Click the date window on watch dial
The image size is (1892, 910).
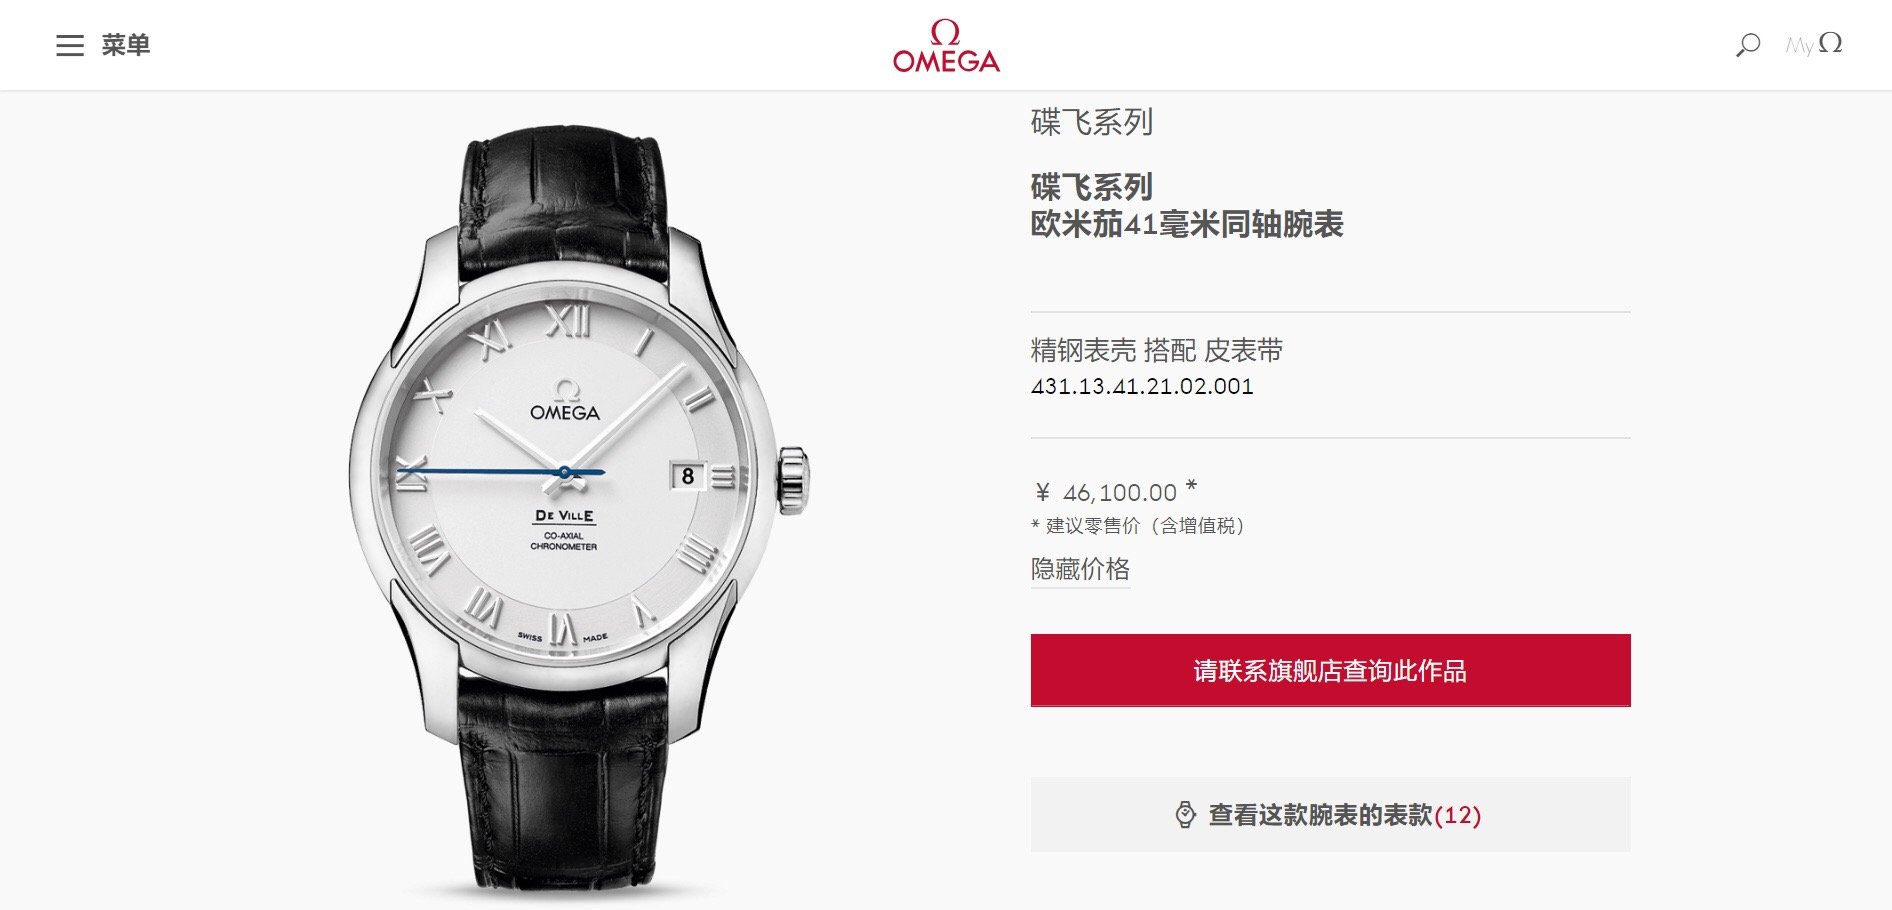pyautogui.click(x=688, y=476)
